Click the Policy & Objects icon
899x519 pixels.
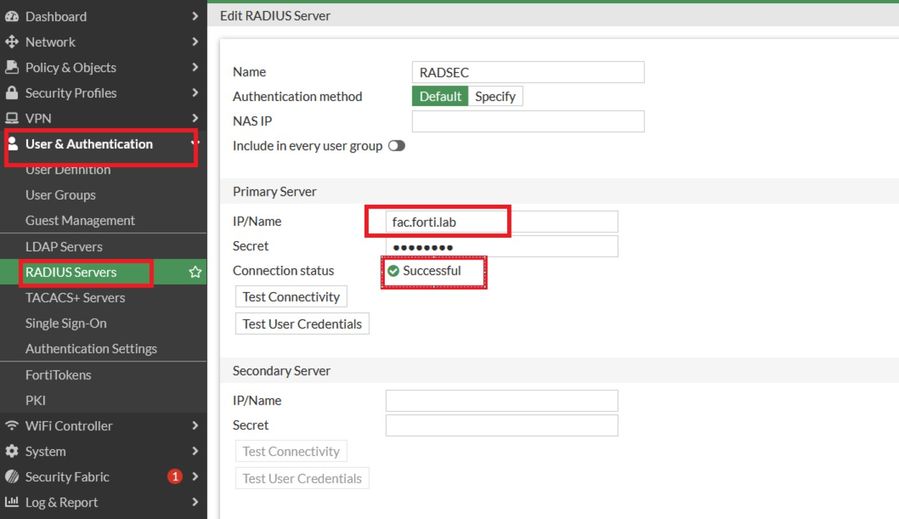11,67
